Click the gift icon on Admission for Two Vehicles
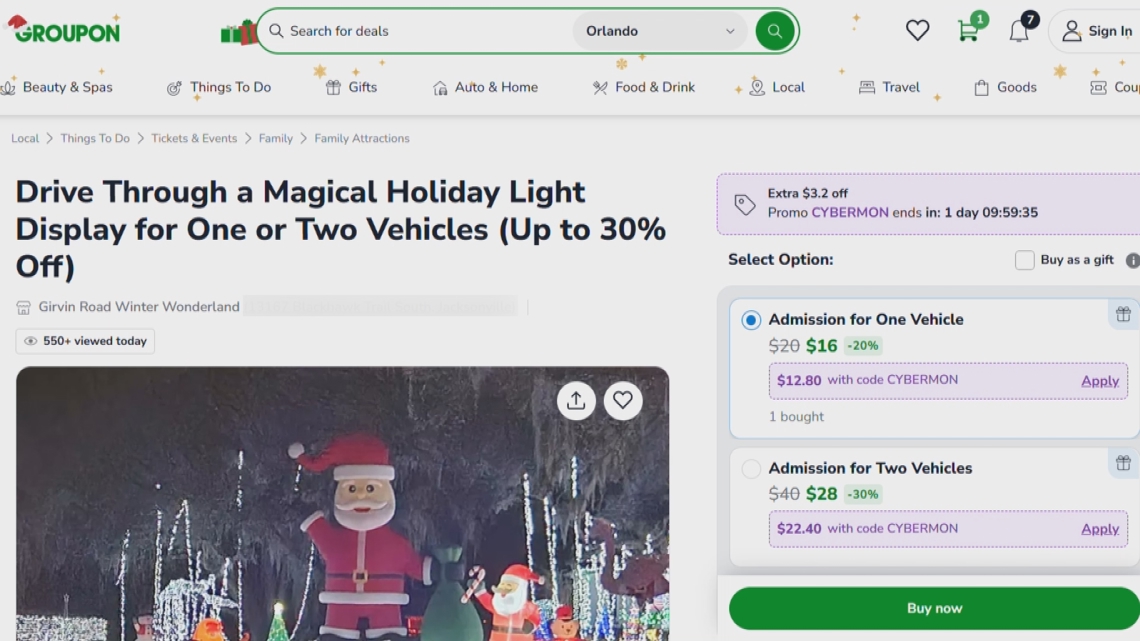1140x641 pixels. click(x=1122, y=462)
